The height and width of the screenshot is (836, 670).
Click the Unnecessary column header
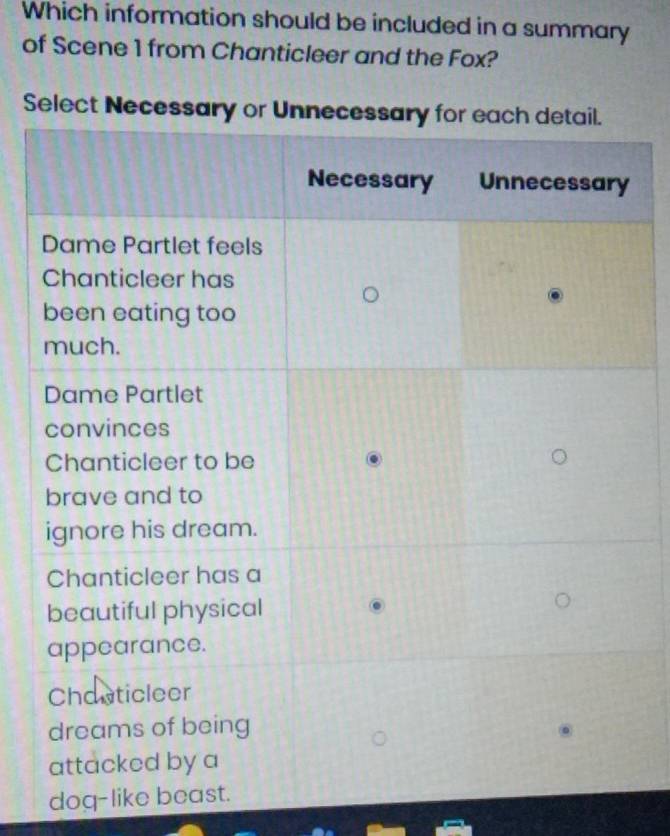554,182
